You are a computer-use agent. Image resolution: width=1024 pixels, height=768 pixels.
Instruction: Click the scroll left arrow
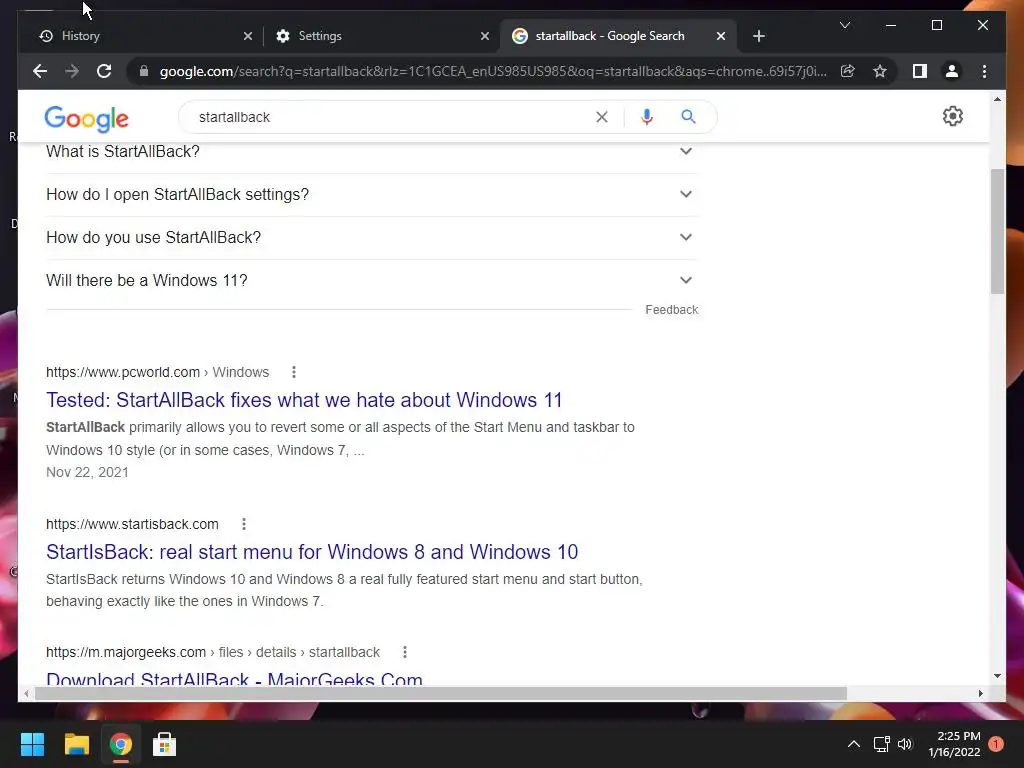(26, 694)
